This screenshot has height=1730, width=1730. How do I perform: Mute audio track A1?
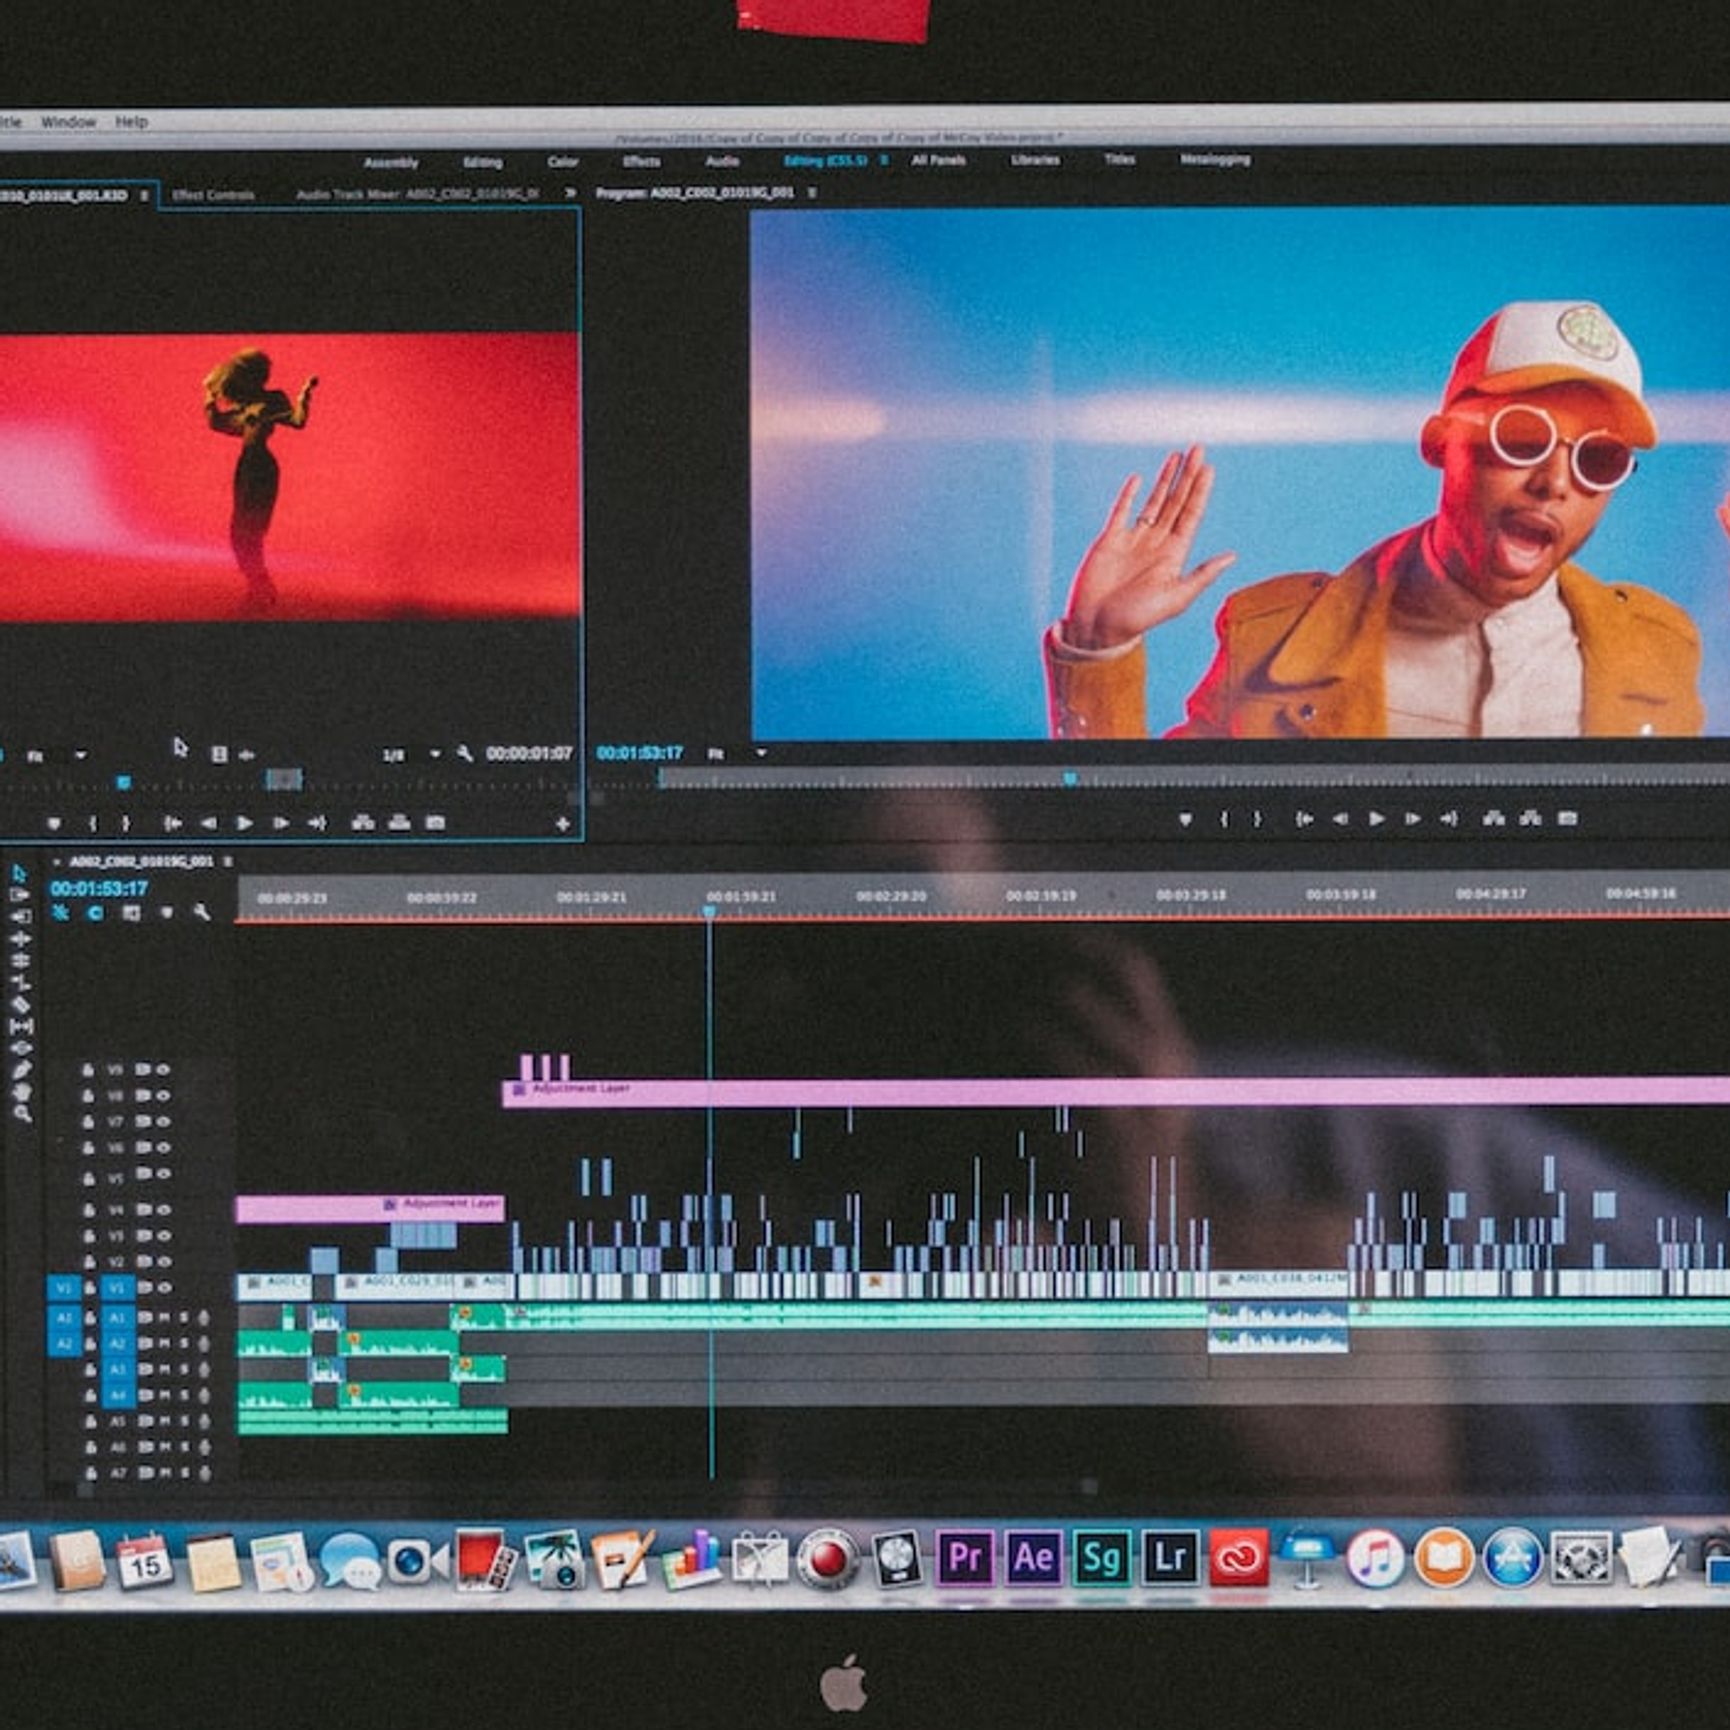pos(164,1318)
